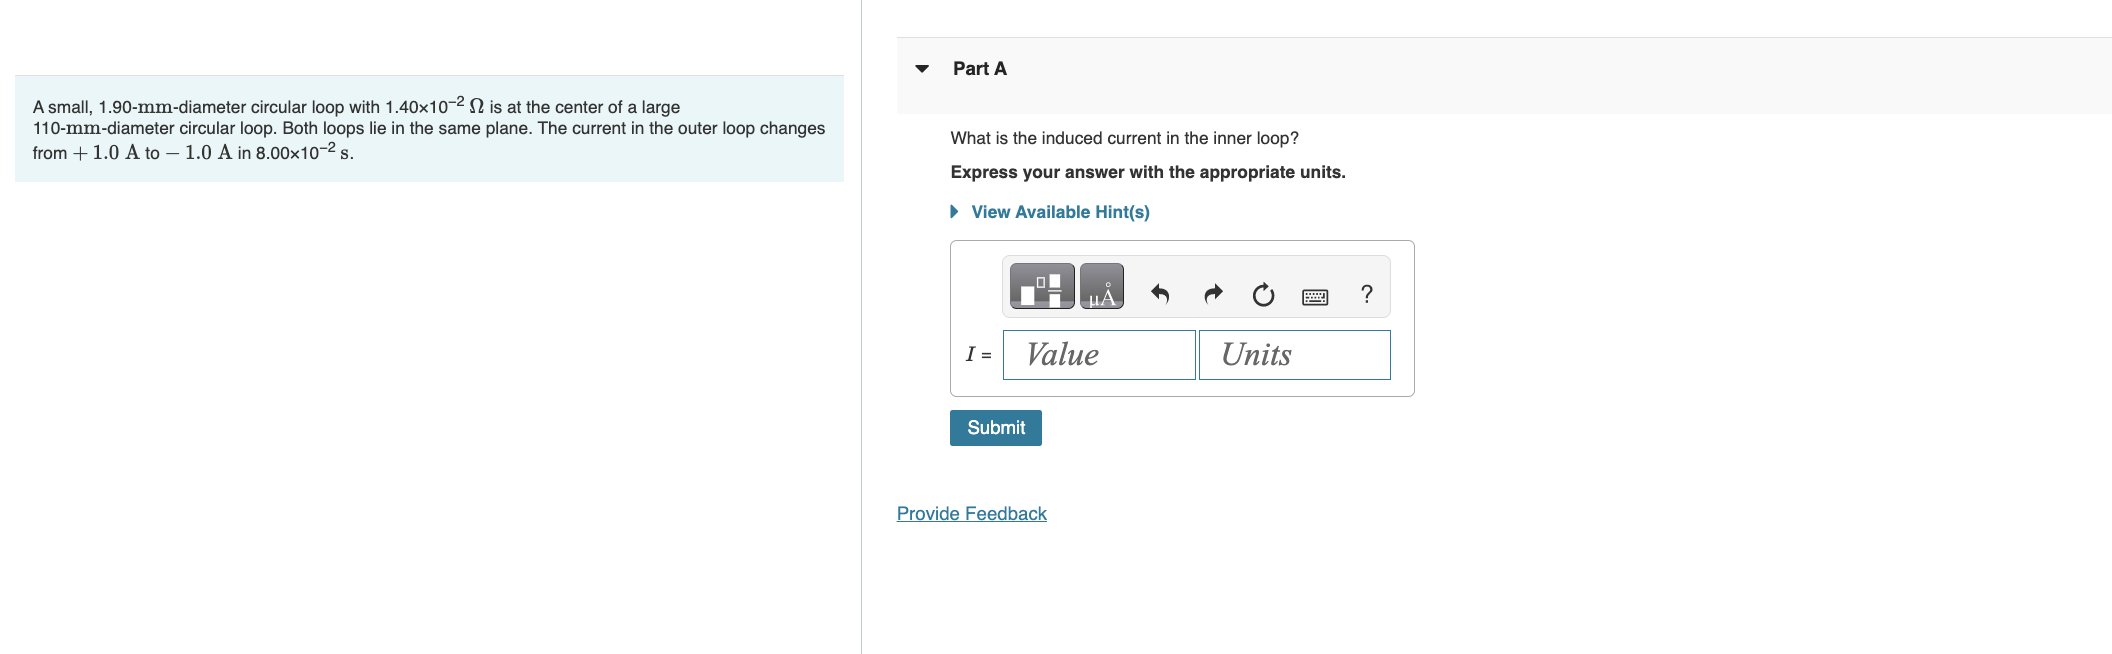The height and width of the screenshot is (654, 2112).
Task: Select the Part A heading
Action: tap(980, 69)
